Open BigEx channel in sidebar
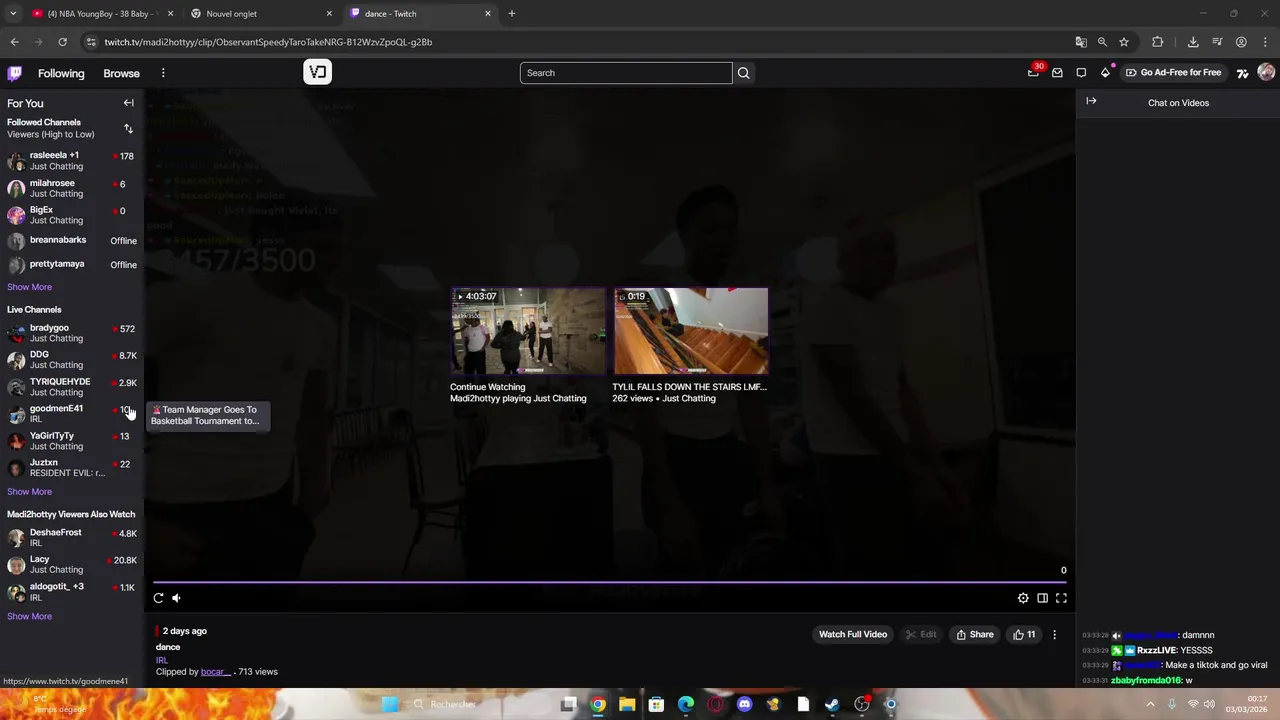 [x=72, y=215]
